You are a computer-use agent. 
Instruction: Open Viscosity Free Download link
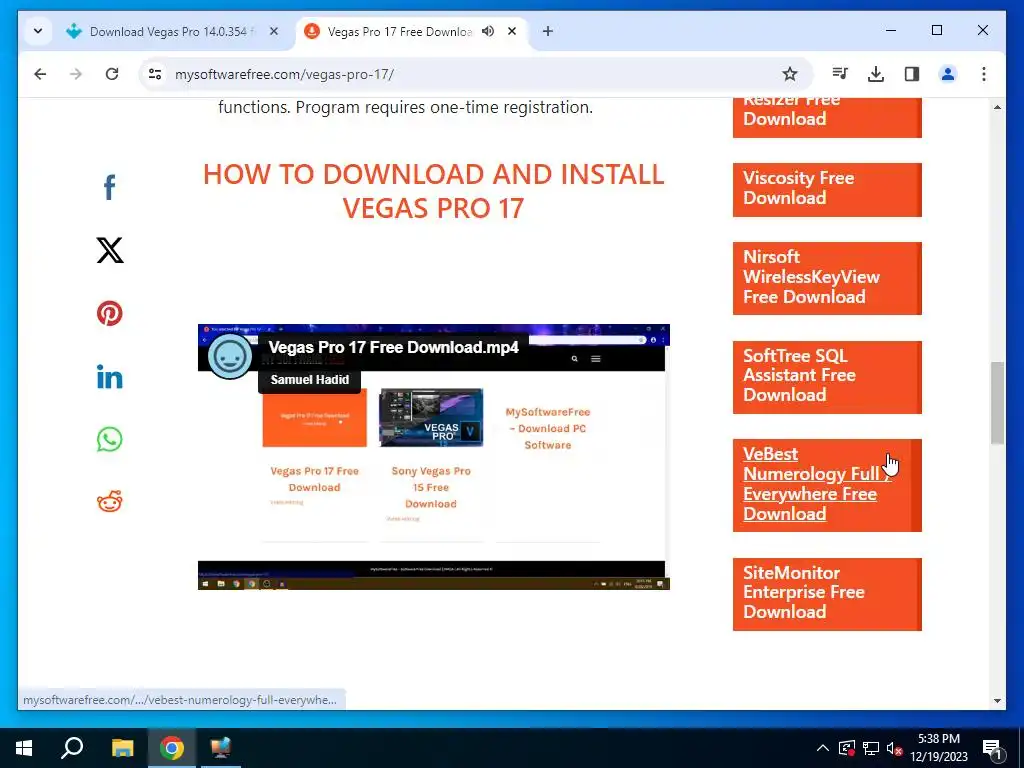point(827,189)
